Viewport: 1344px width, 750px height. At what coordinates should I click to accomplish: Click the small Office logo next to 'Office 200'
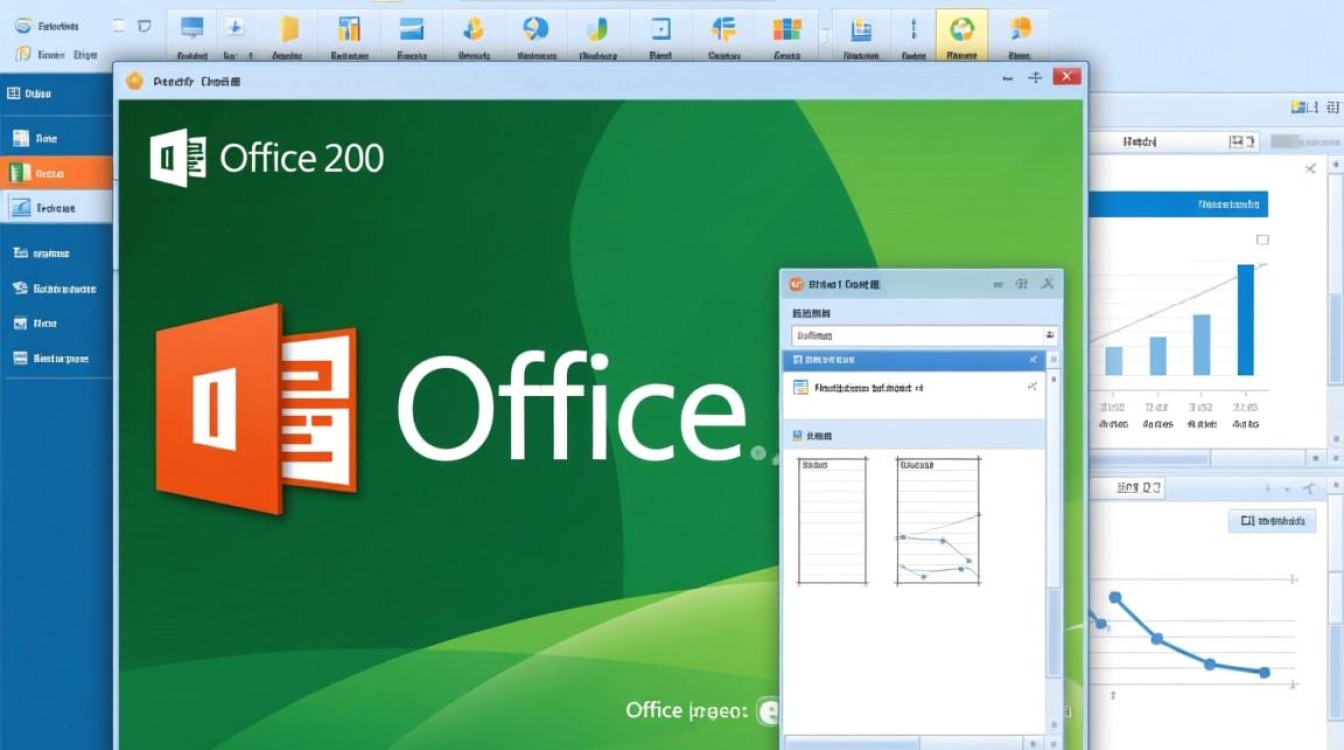click(x=178, y=158)
